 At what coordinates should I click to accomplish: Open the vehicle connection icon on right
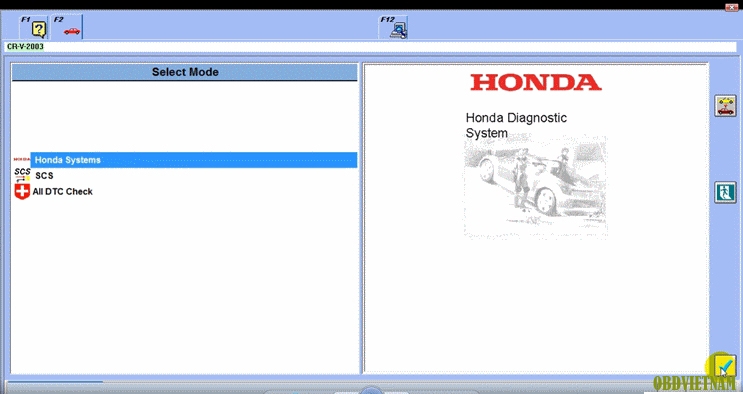725,106
